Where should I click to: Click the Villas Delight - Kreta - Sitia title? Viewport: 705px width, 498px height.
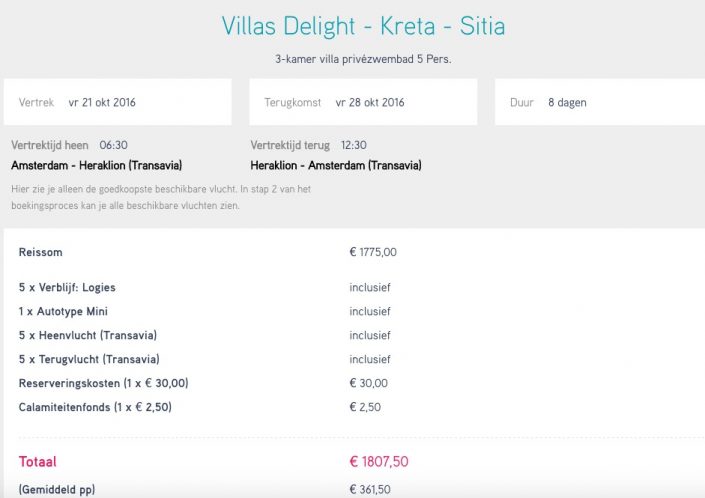click(363, 26)
